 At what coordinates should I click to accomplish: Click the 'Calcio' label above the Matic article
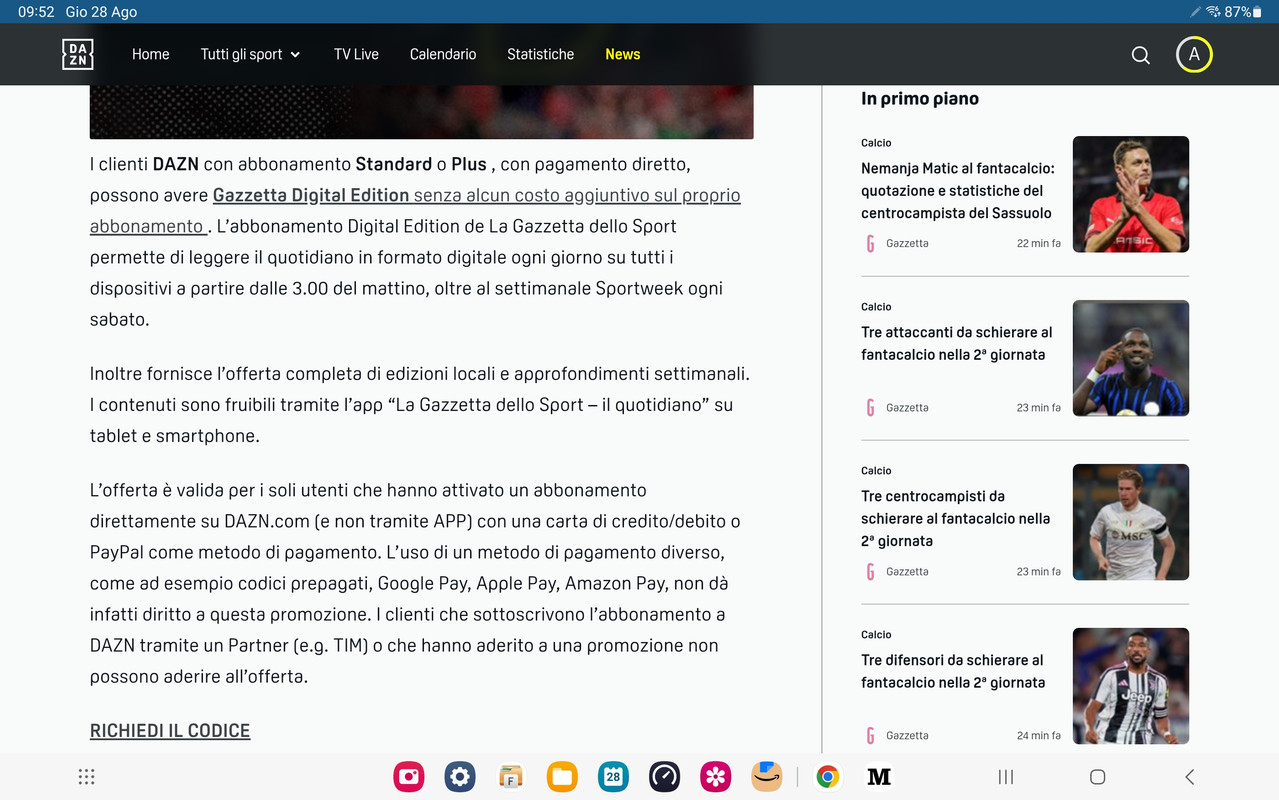pyautogui.click(x=876, y=143)
